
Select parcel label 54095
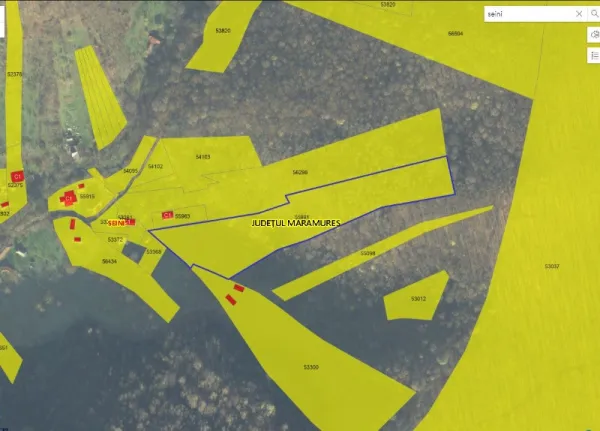click(130, 171)
